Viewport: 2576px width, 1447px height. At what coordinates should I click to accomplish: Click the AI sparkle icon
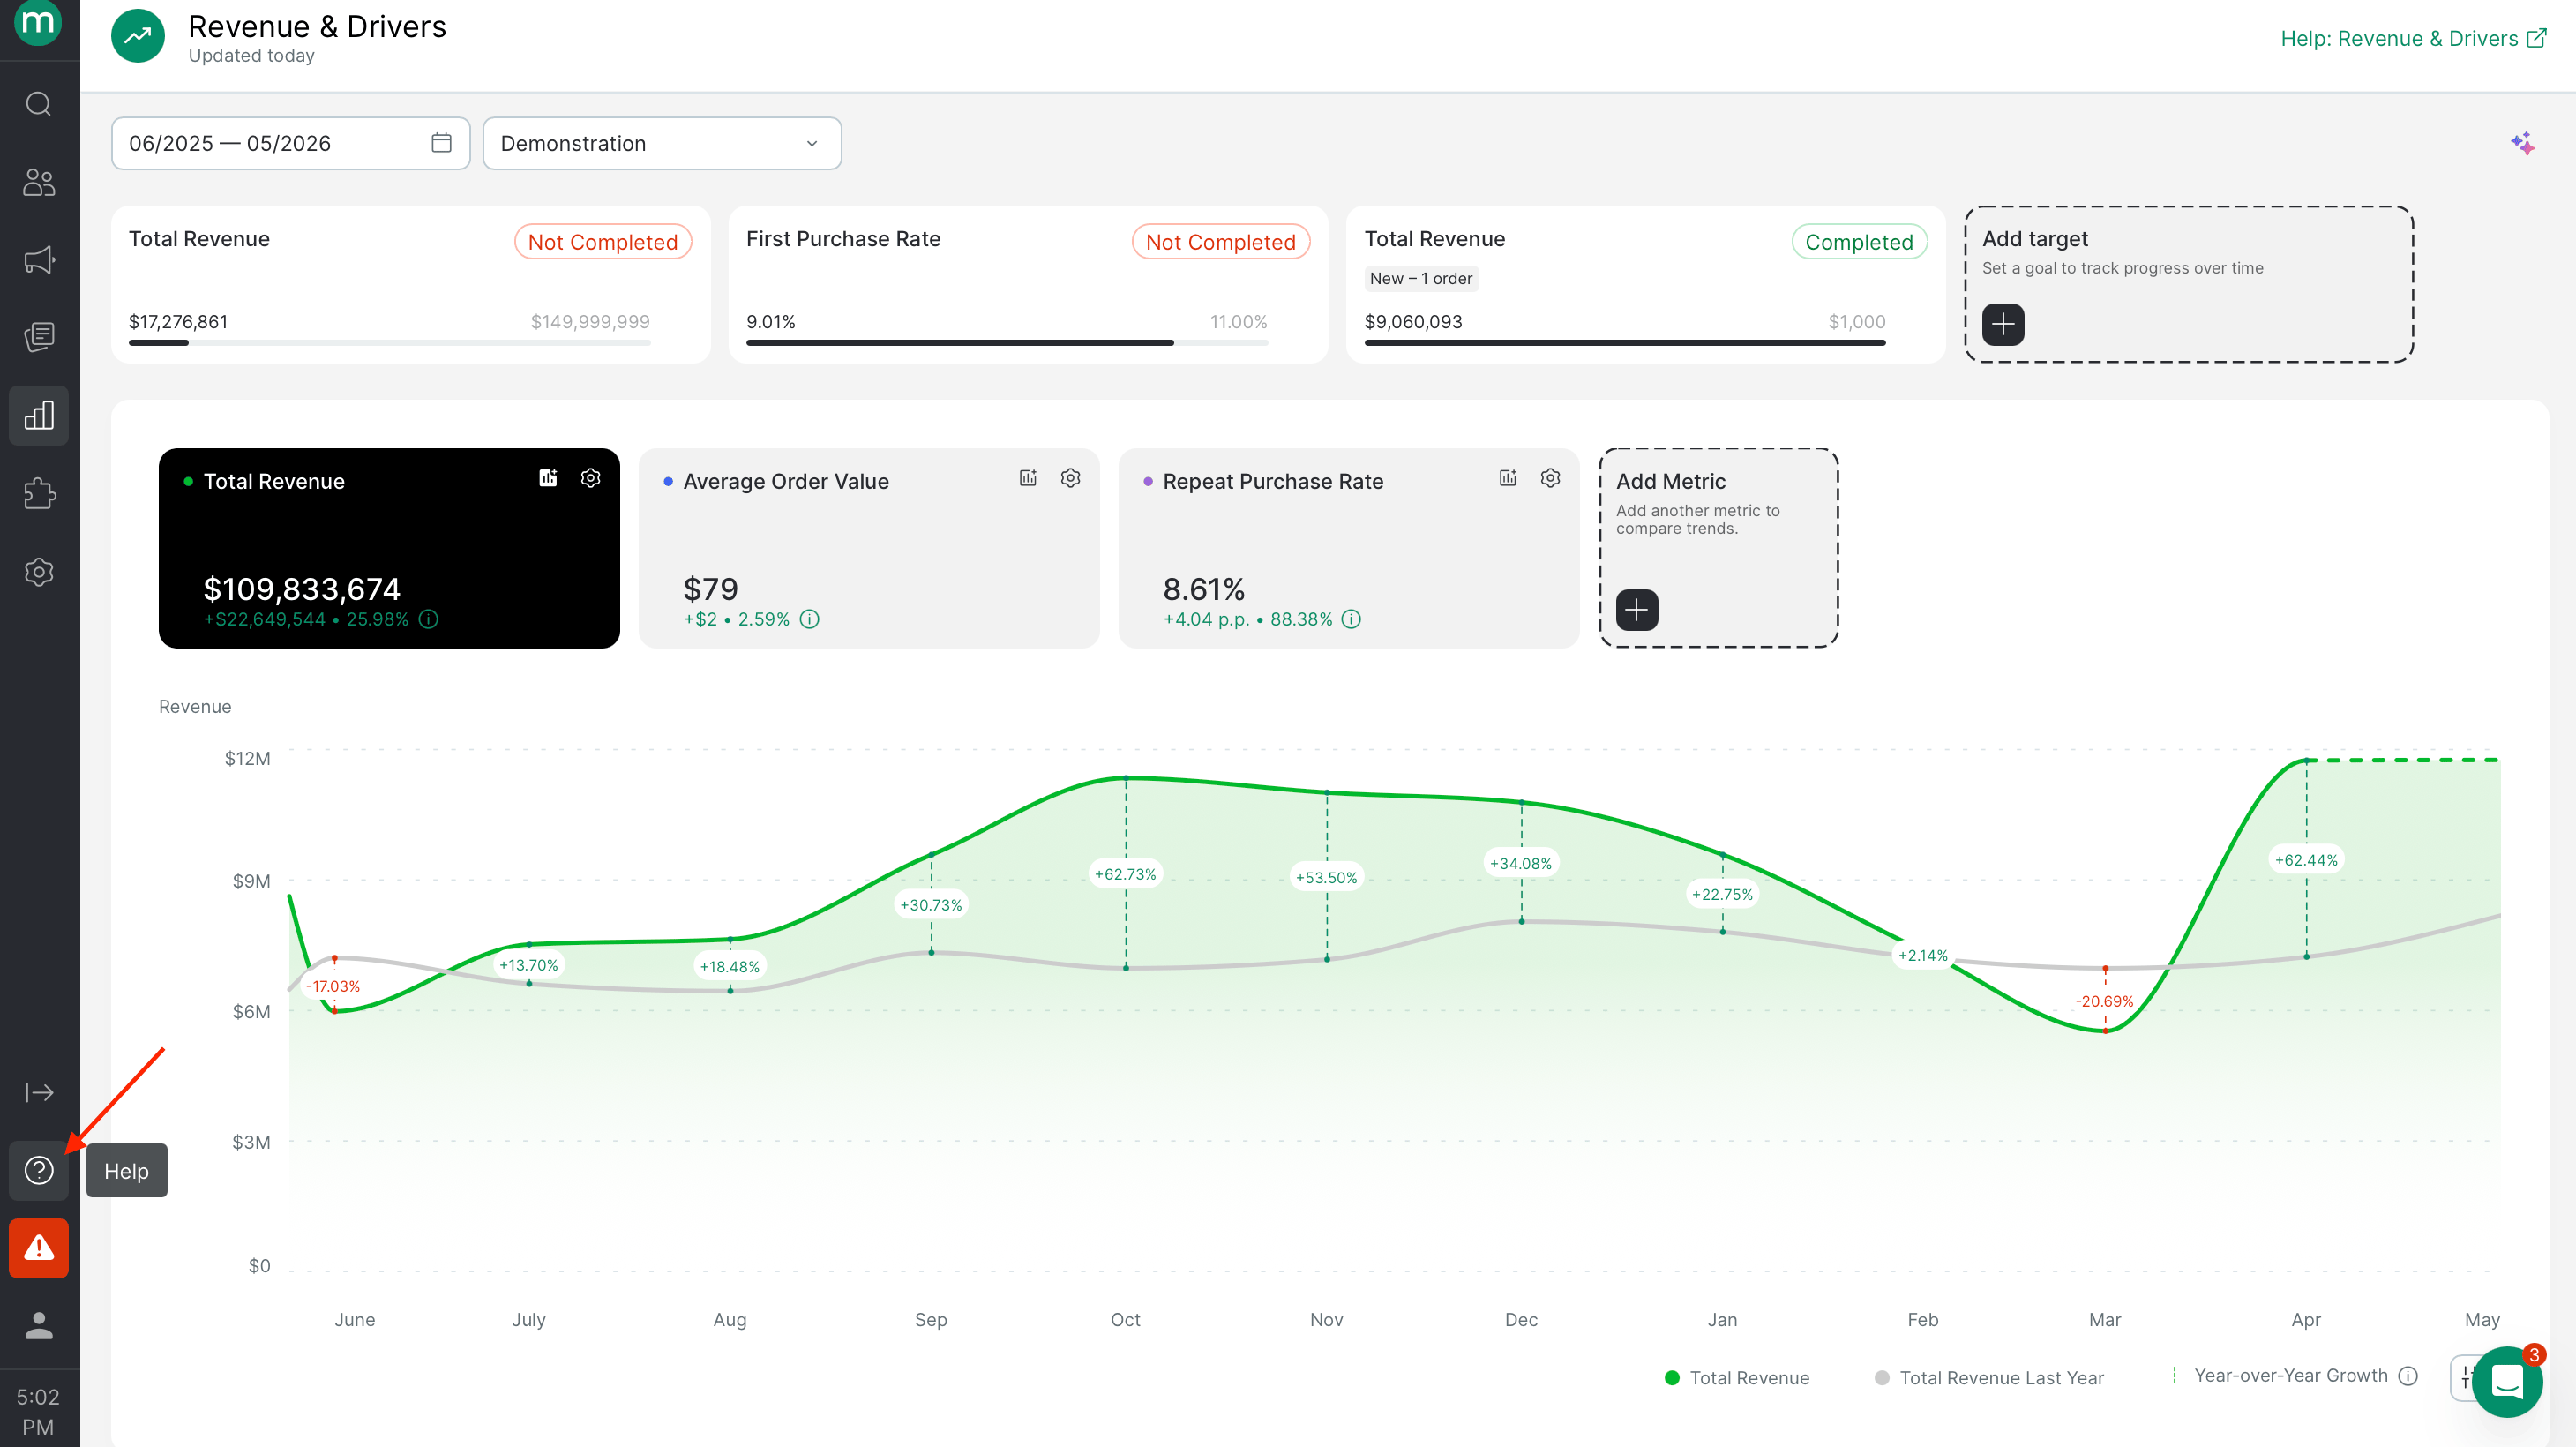tap(2522, 144)
